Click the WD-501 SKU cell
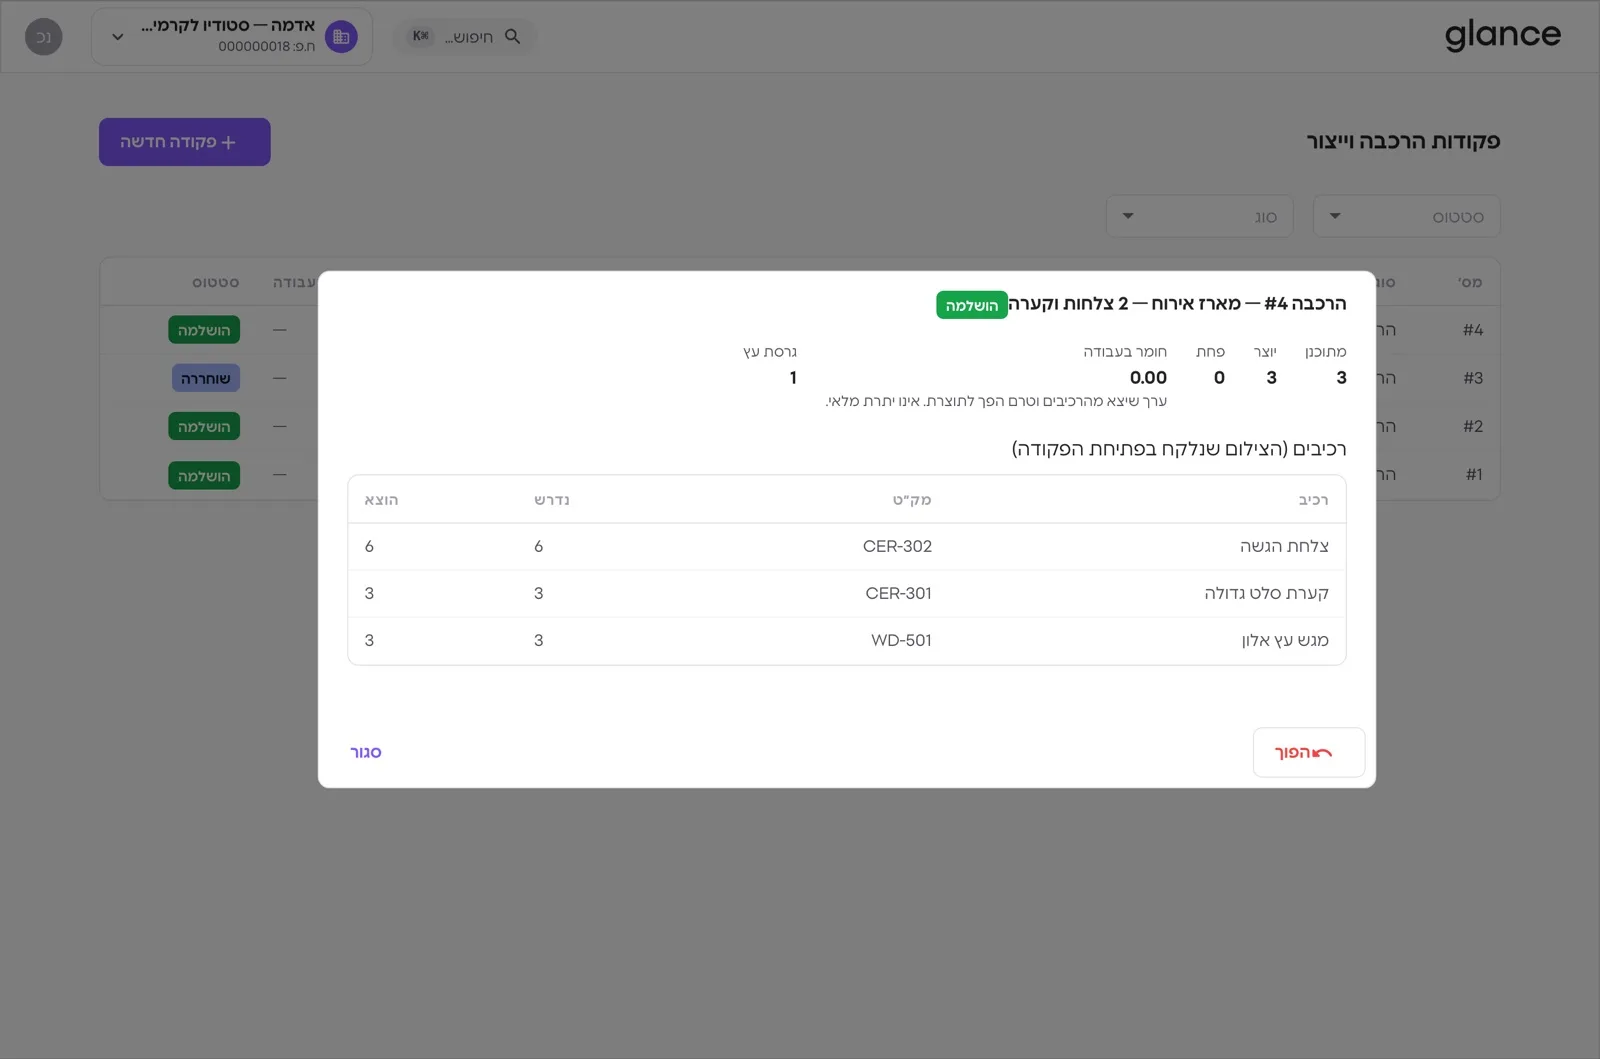This screenshot has width=1600, height=1059. tap(901, 640)
